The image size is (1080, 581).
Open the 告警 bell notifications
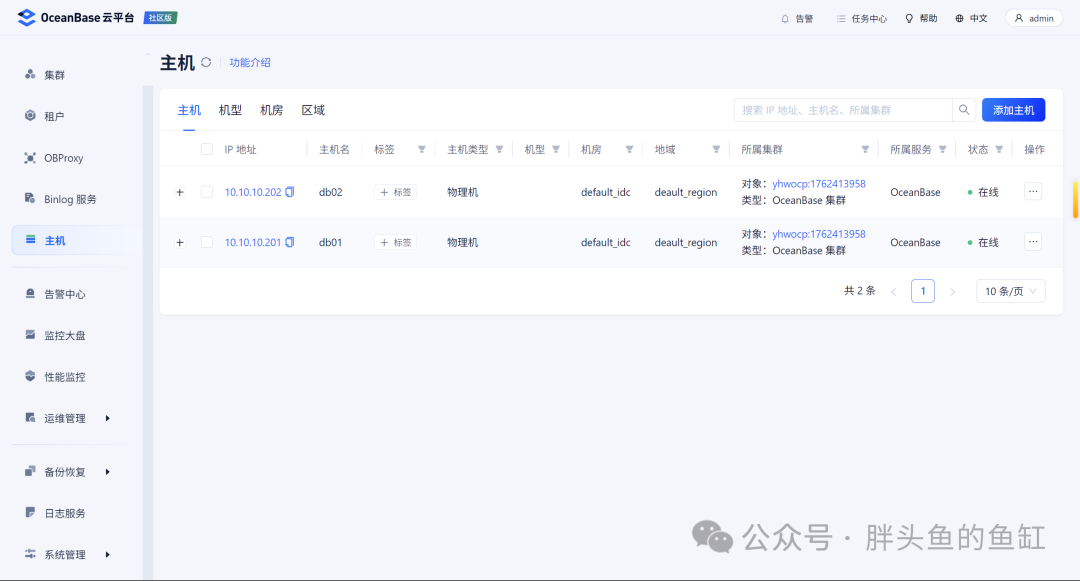[x=797, y=19]
